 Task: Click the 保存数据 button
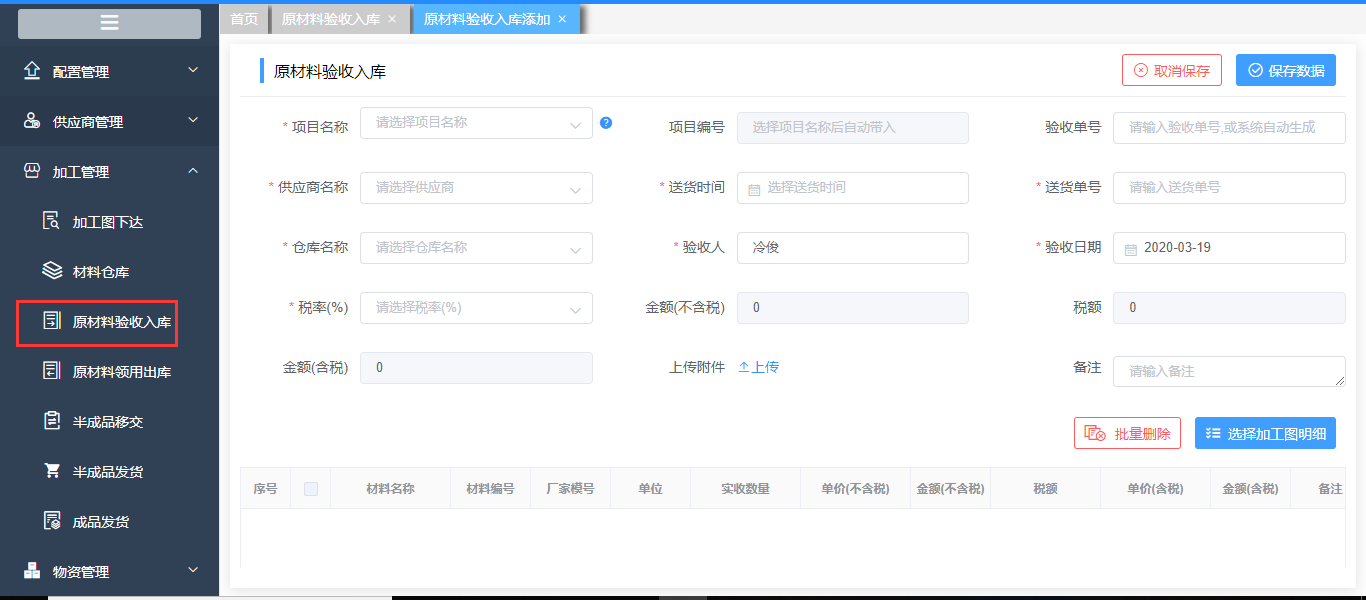pos(1286,70)
